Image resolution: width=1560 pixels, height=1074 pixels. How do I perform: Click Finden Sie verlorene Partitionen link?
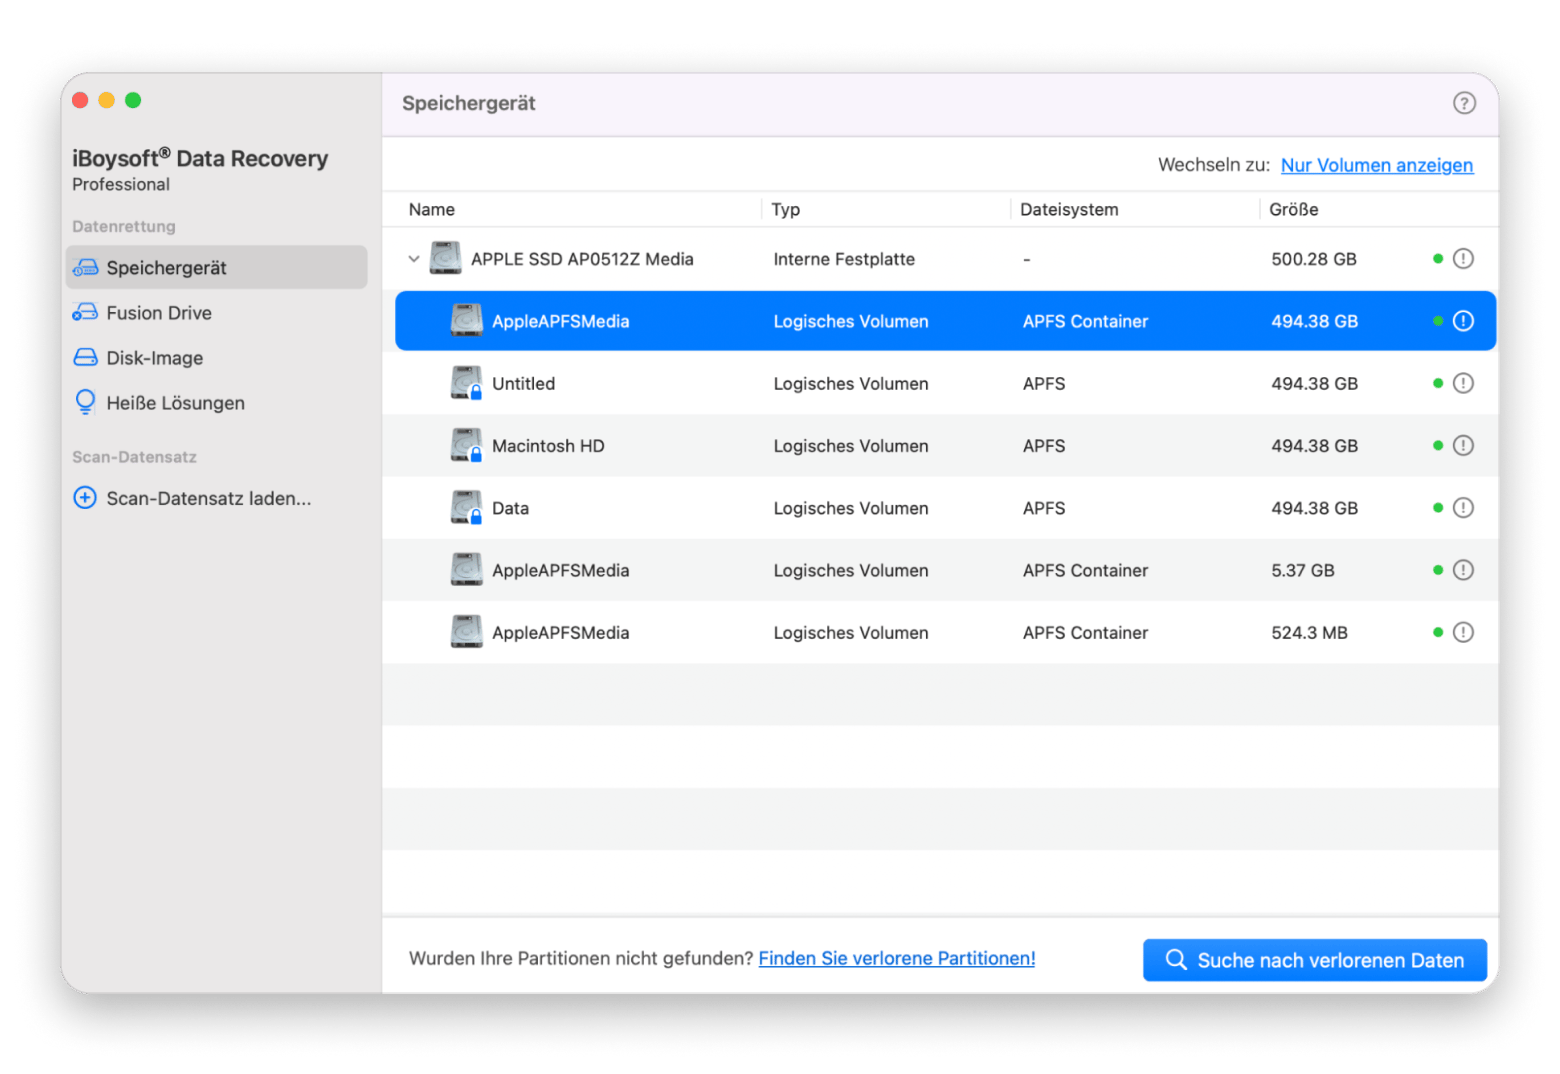(897, 958)
